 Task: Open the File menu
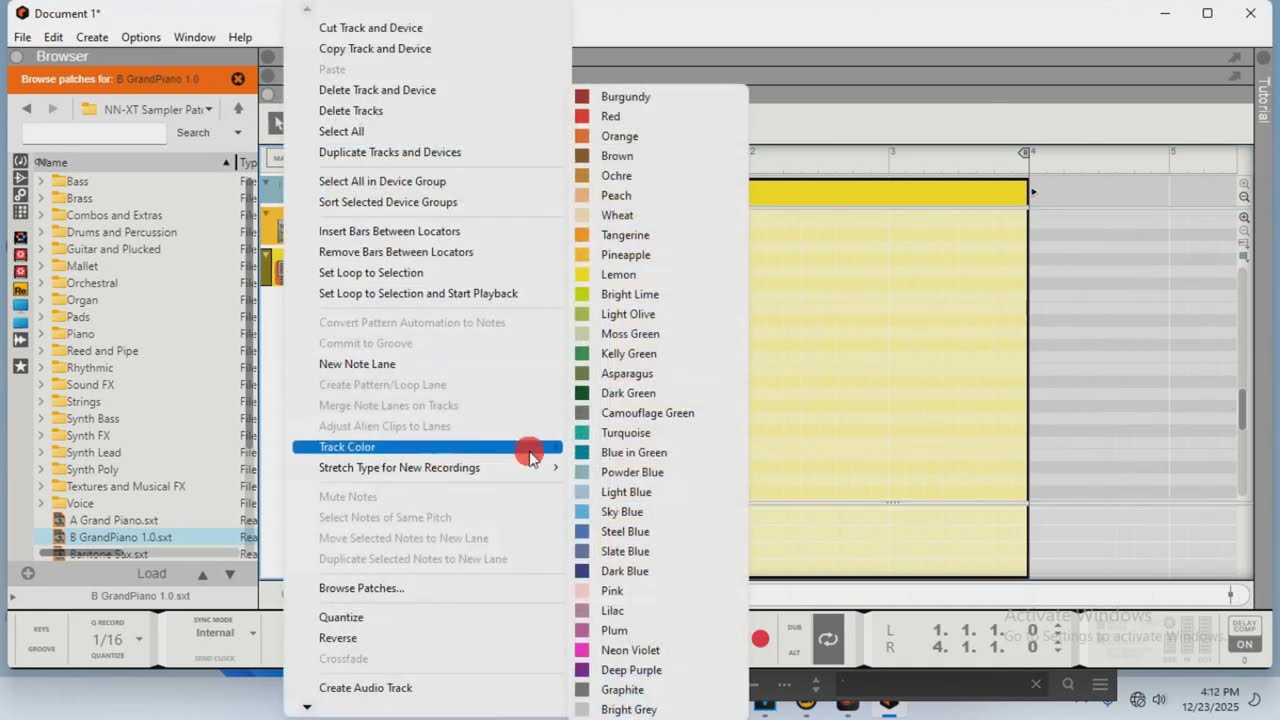point(22,37)
